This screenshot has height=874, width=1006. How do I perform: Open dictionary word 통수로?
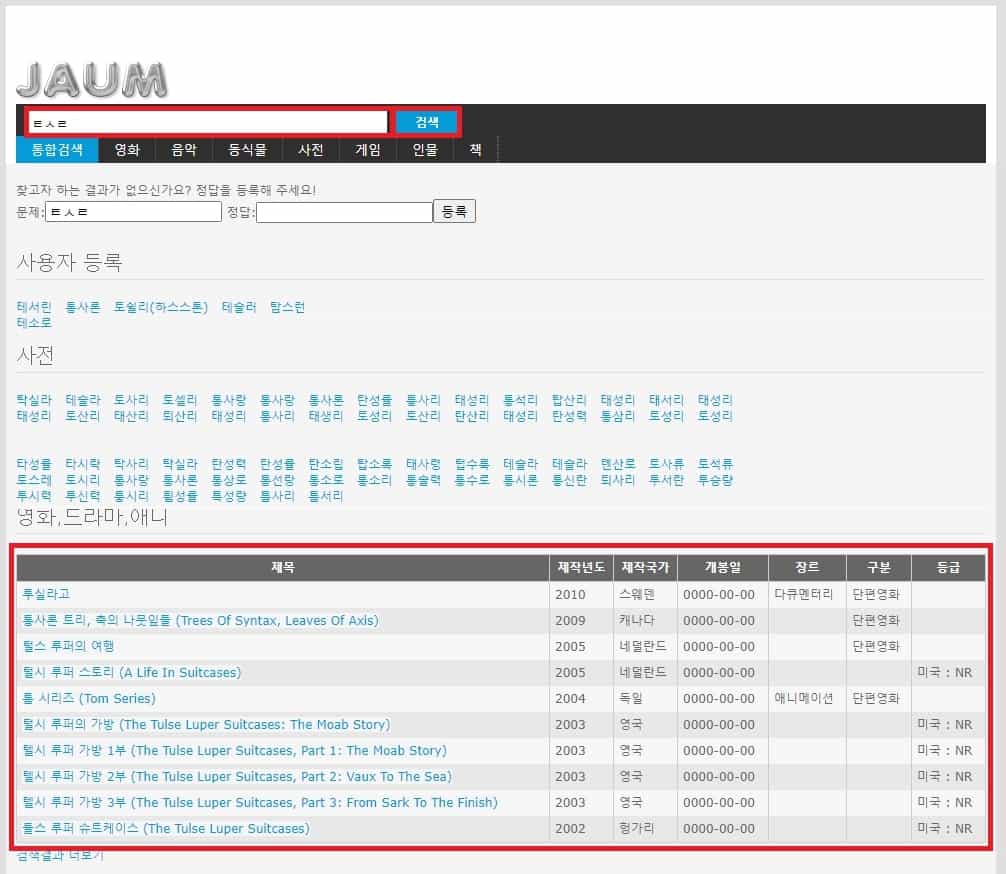click(x=472, y=479)
